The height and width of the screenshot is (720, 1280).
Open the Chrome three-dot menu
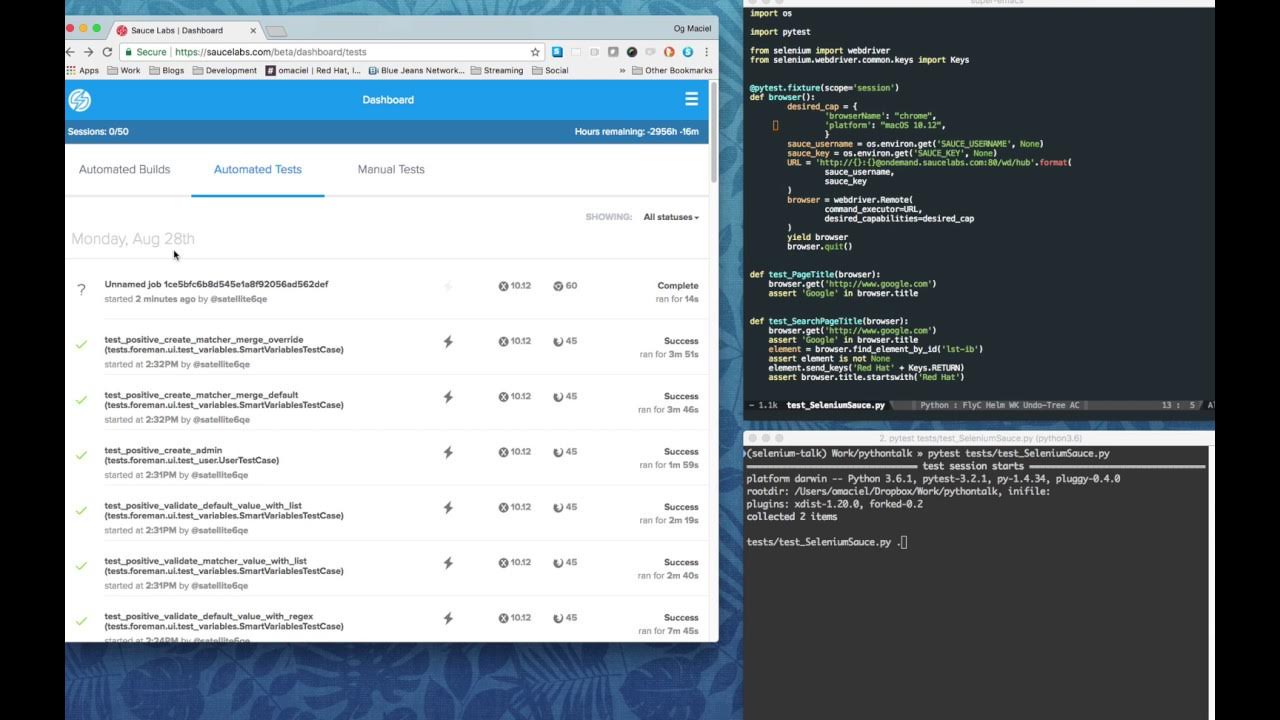(x=708, y=52)
